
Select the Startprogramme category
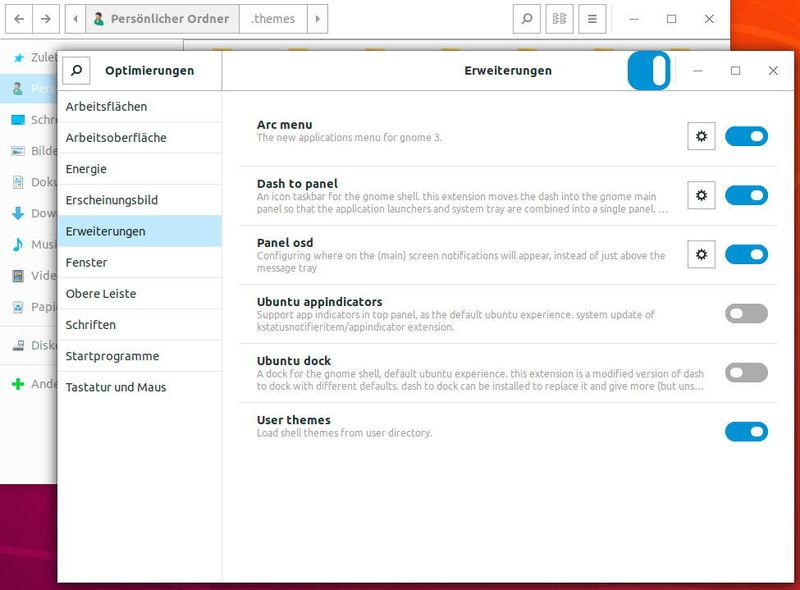click(113, 356)
